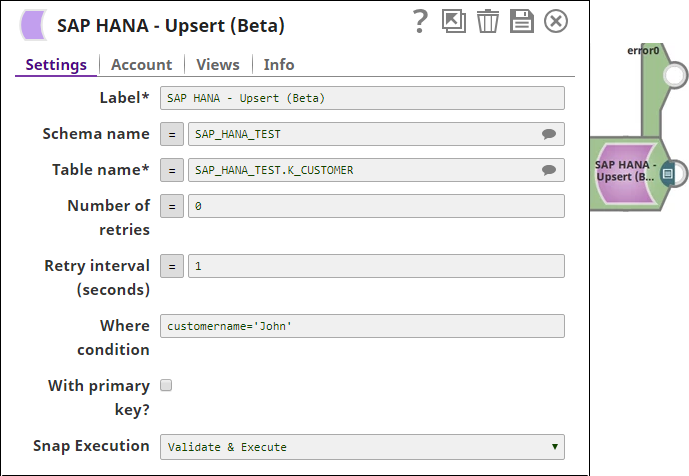Image resolution: width=689 pixels, height=476 pixels.
Task: Save settings with the floppy disk icon
Action: coord(522,21)
